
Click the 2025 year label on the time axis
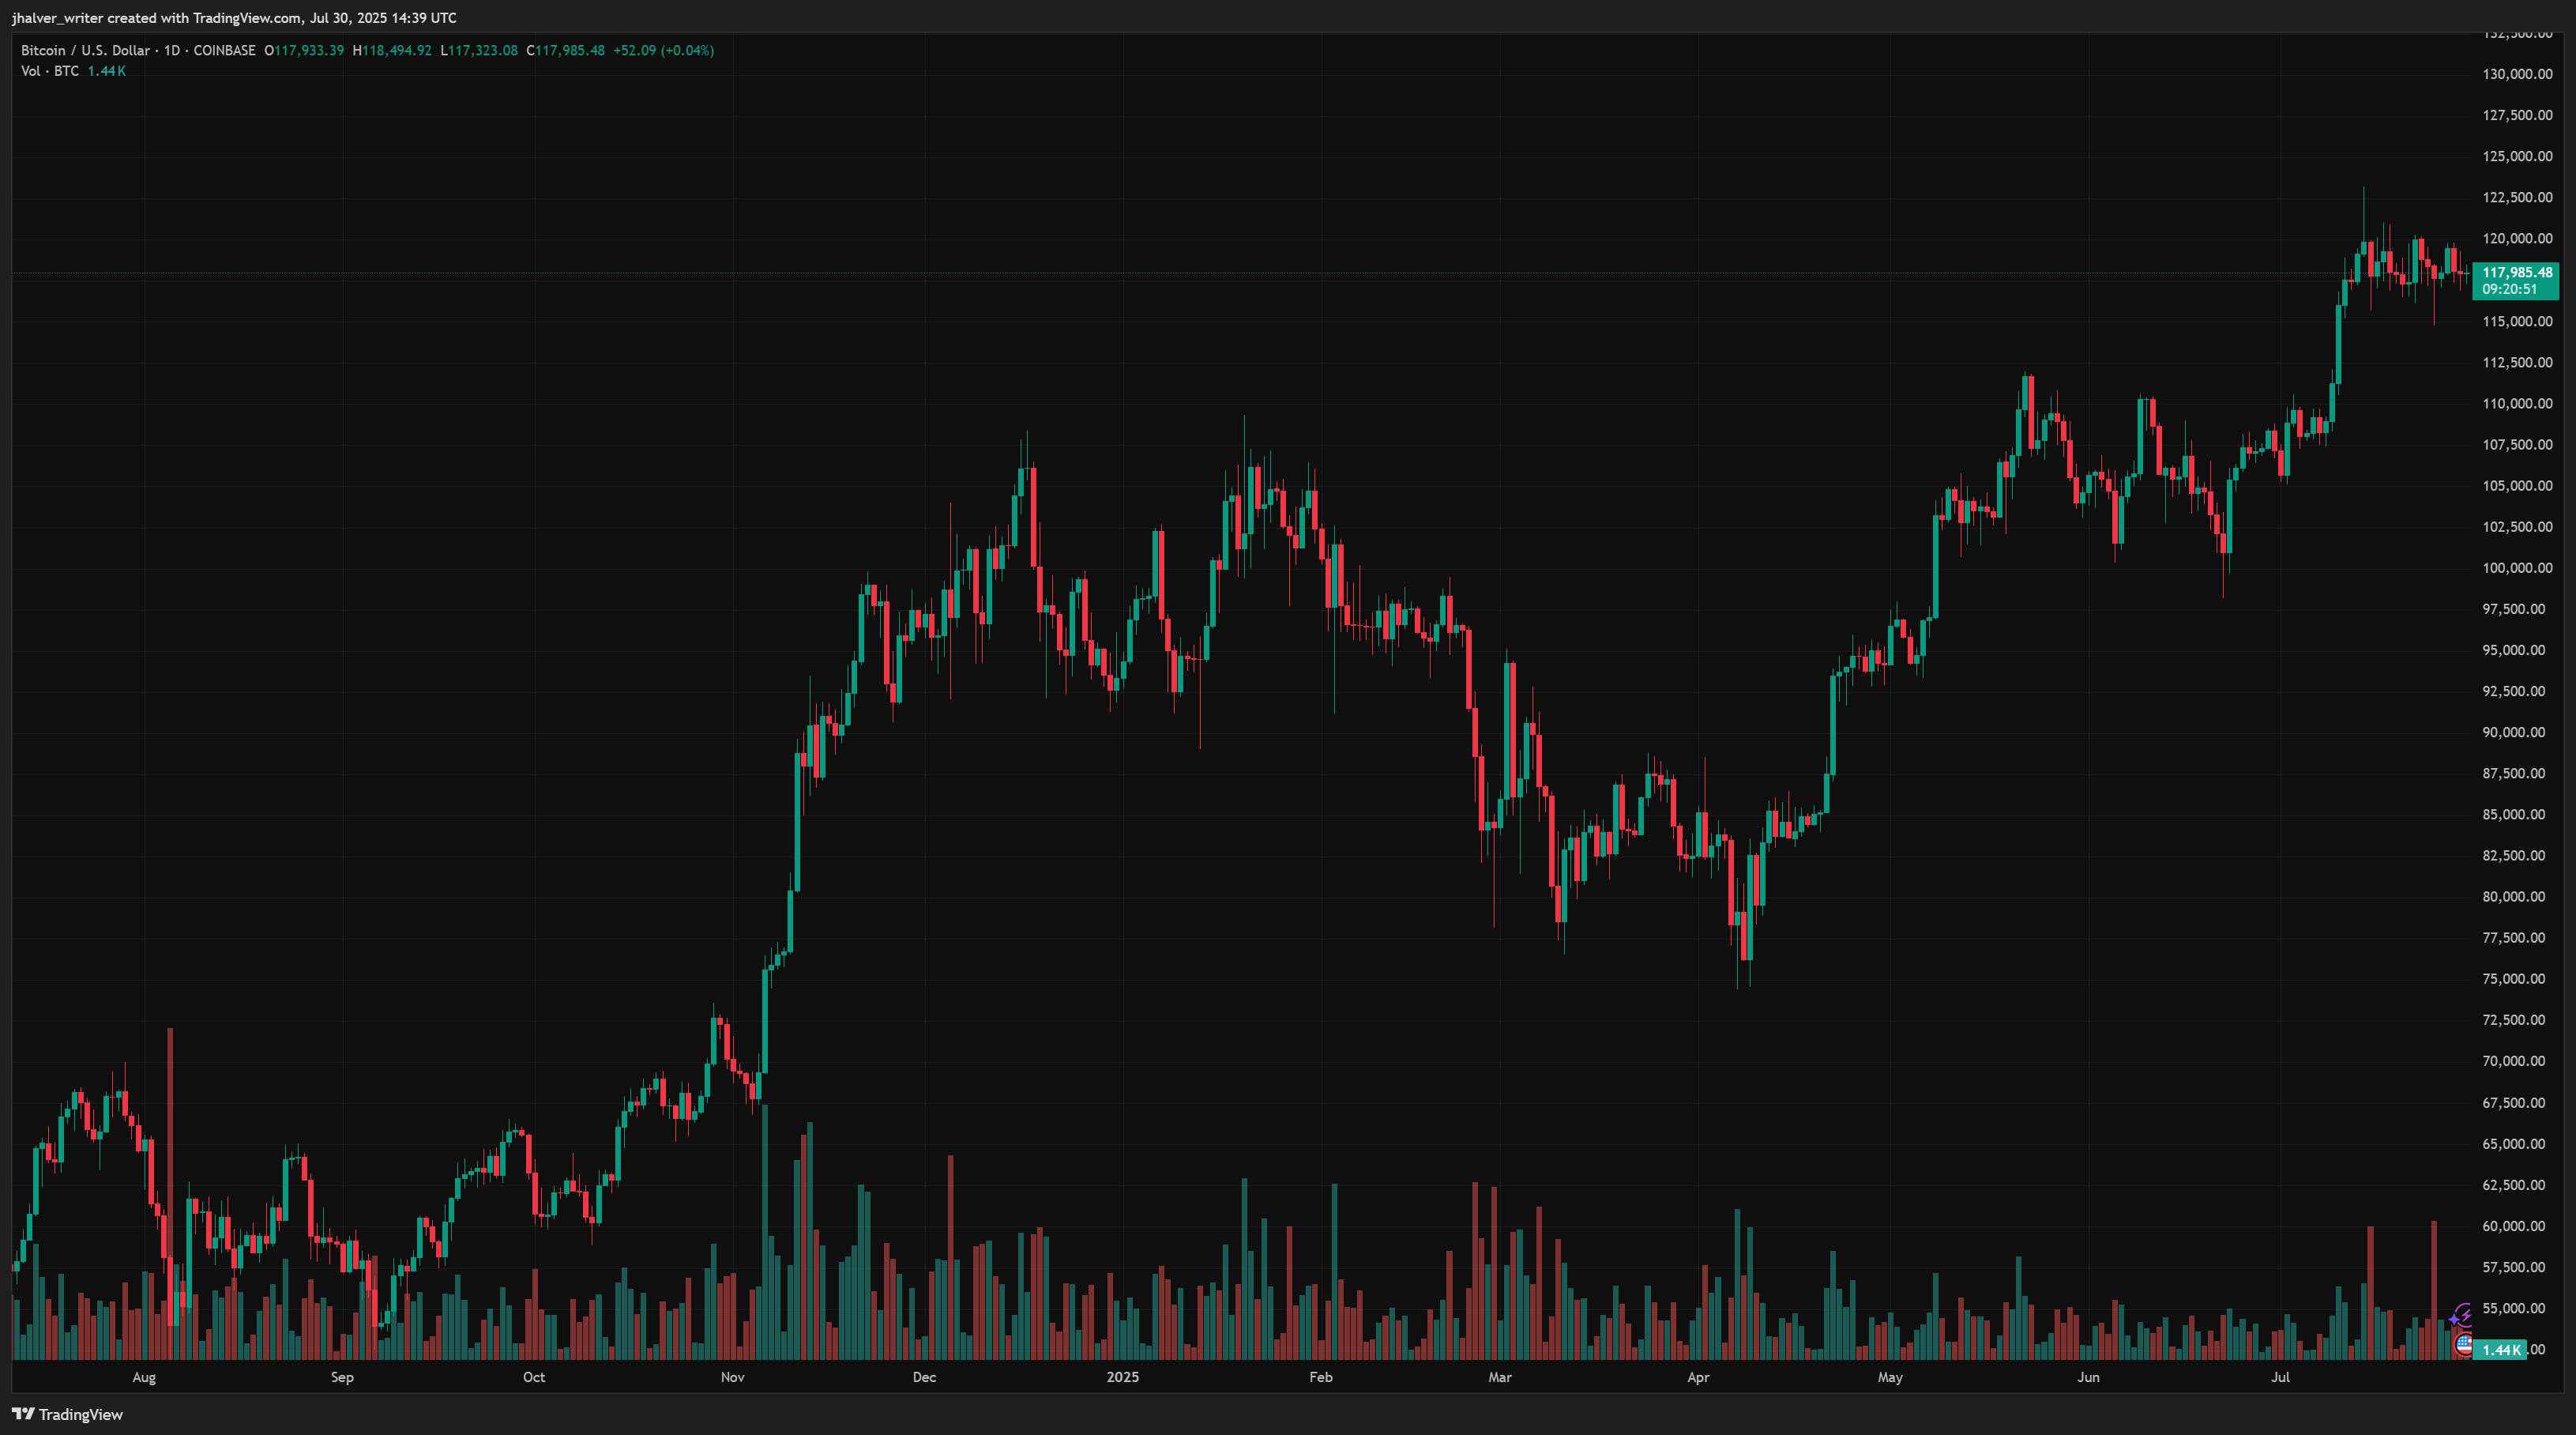point(1122,1377)
